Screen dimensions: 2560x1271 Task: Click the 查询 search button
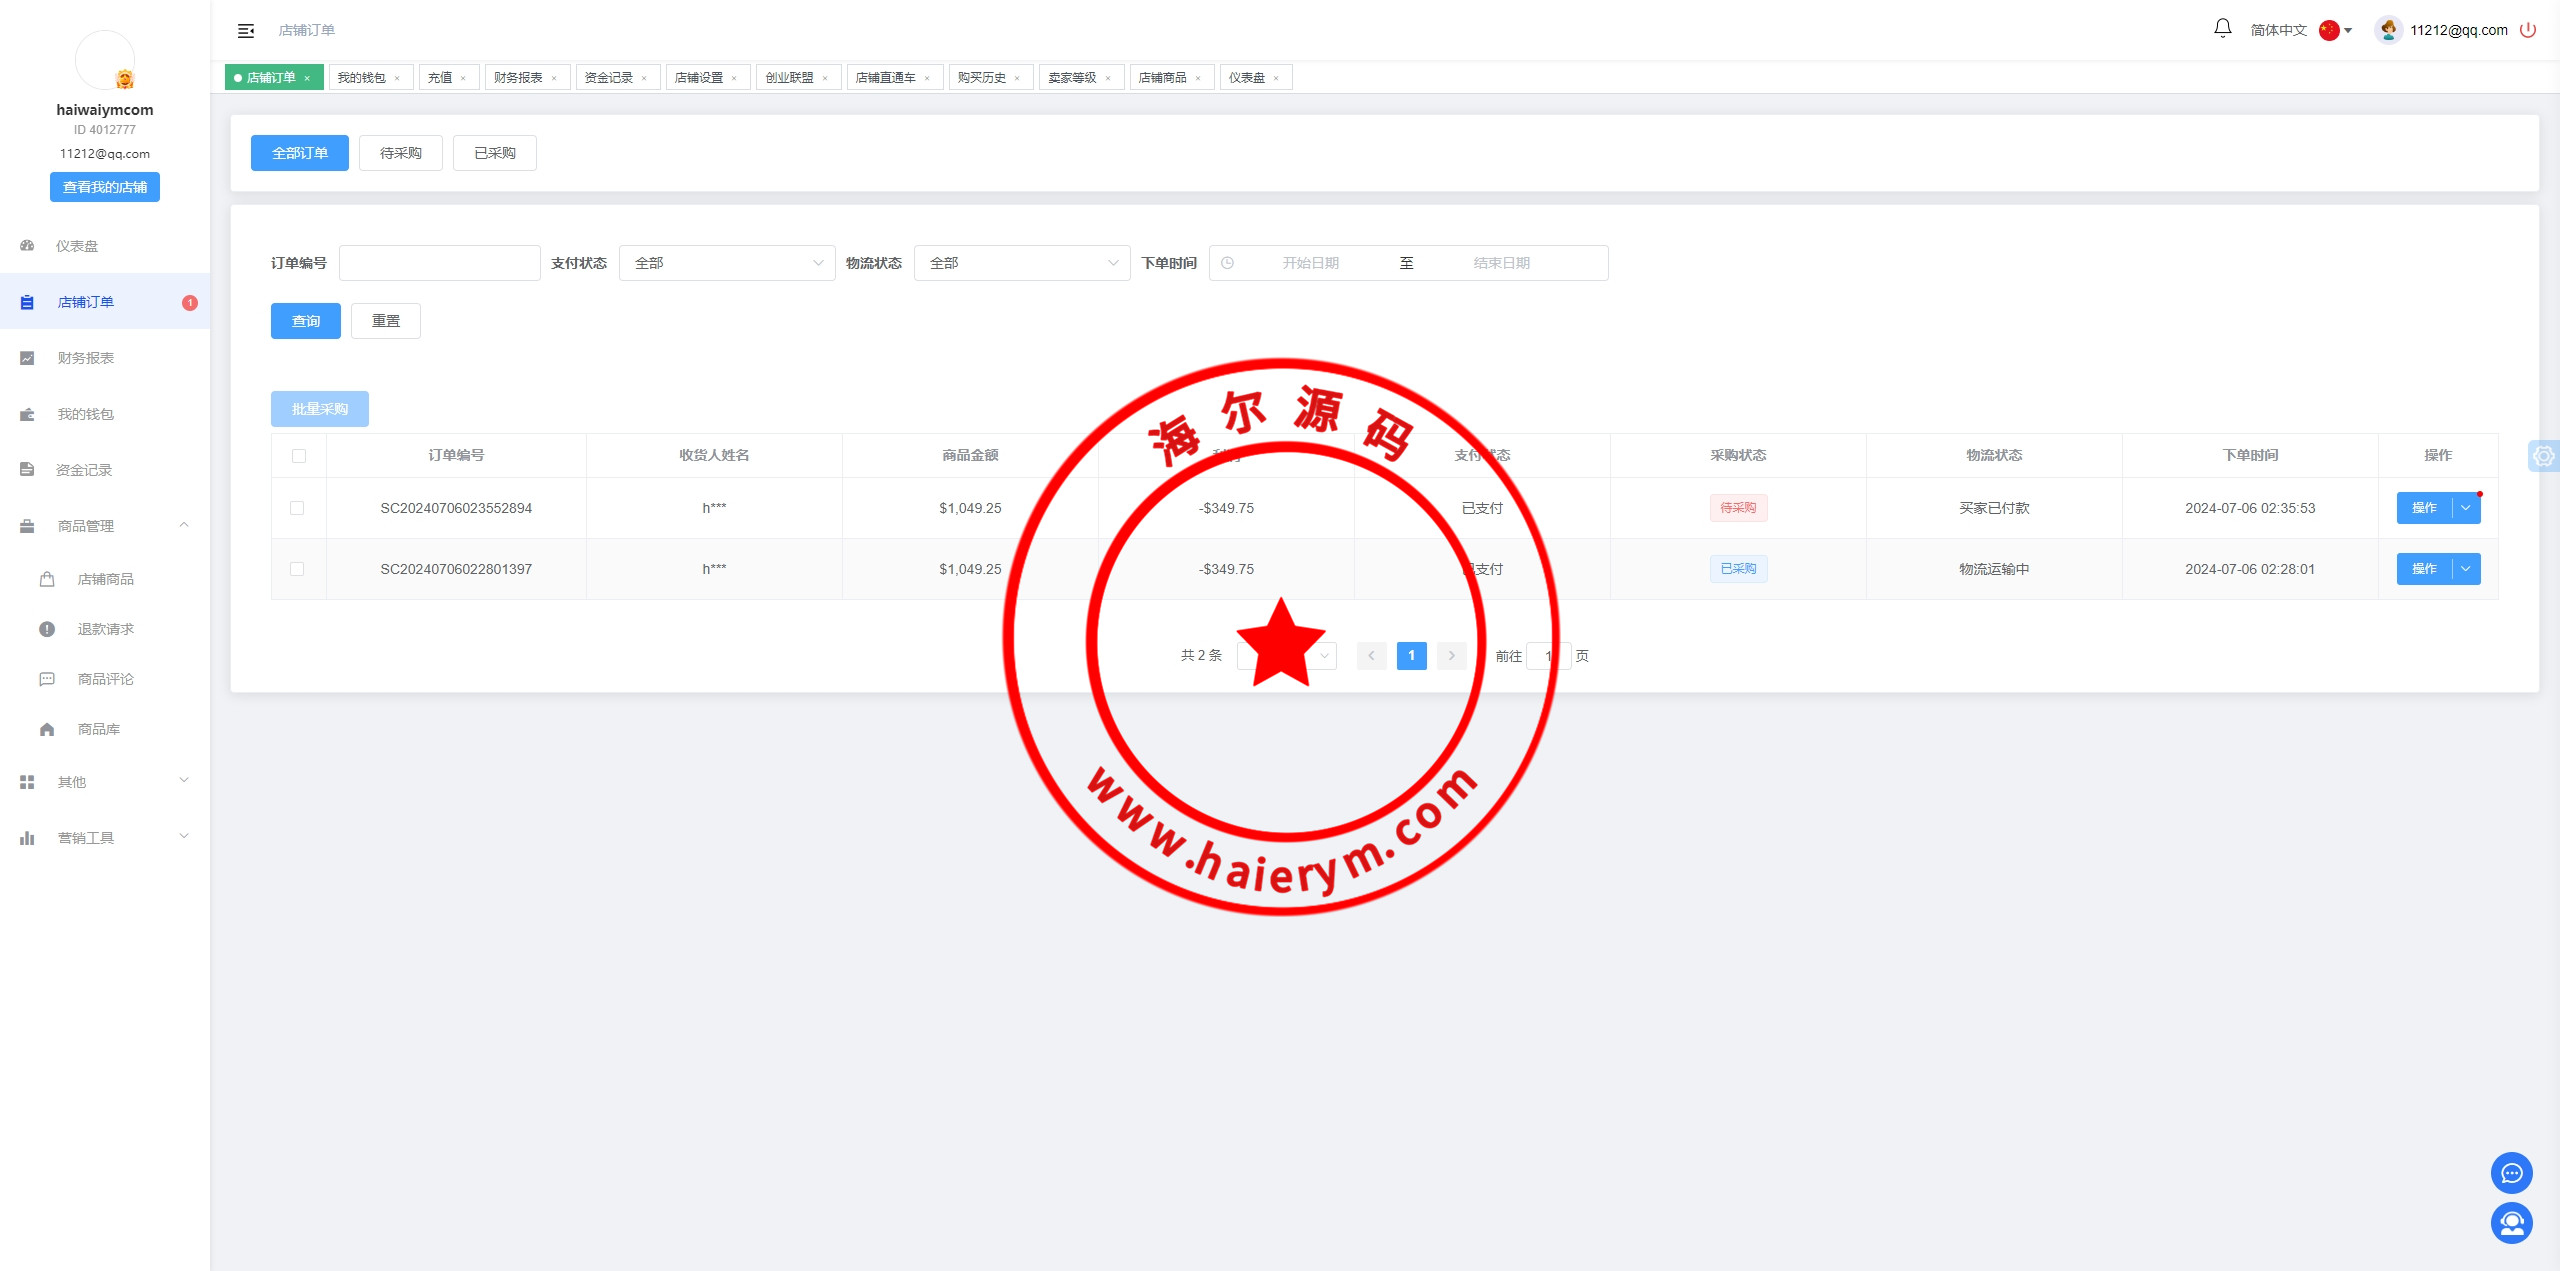click(x=305, y=321)
